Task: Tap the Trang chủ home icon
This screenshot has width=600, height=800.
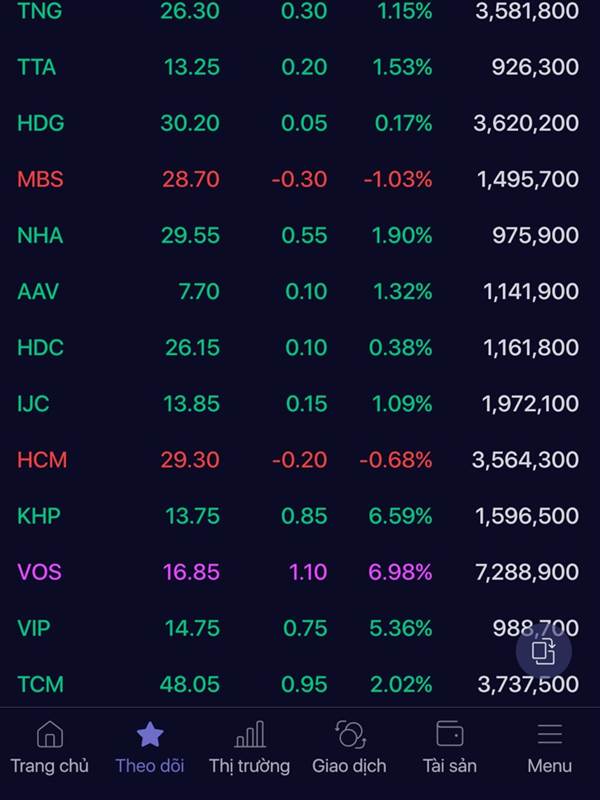Action: tap(49, 734)
